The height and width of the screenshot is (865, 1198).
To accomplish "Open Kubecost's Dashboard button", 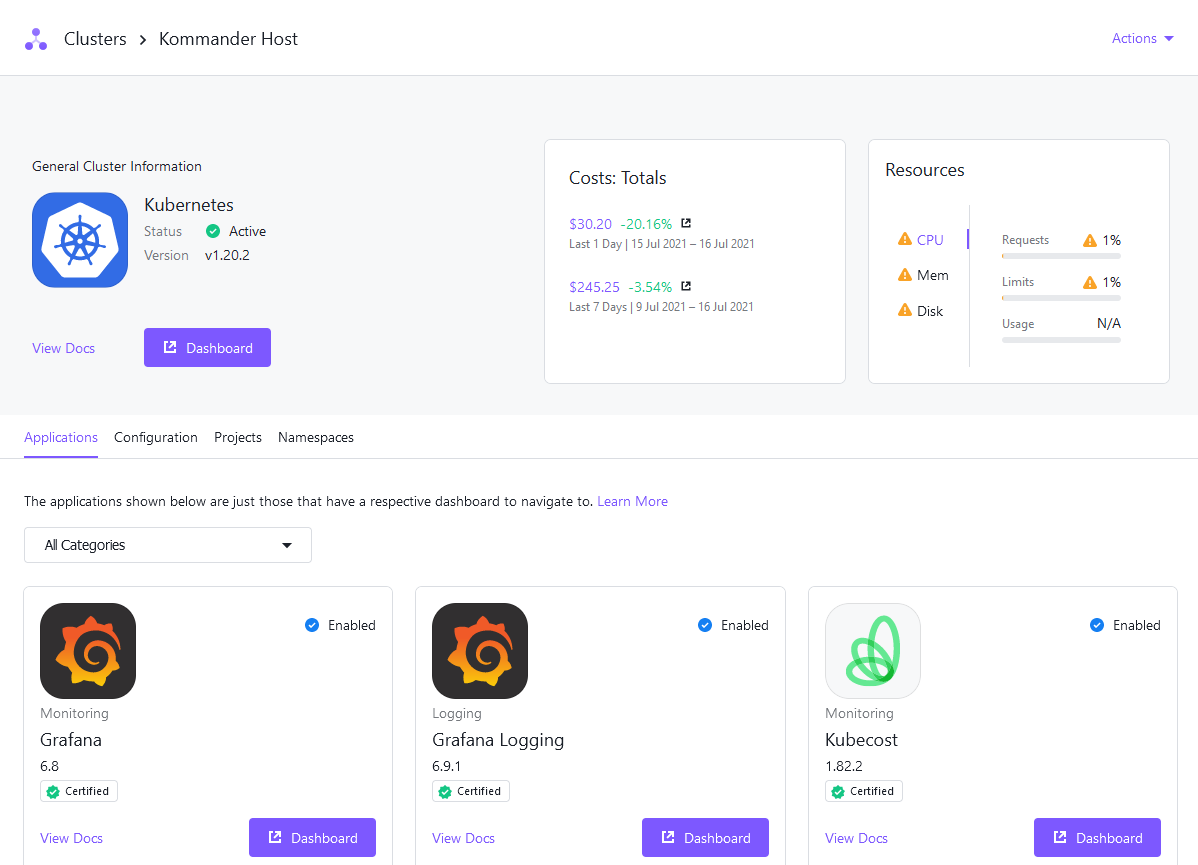I will [1097, 837].
